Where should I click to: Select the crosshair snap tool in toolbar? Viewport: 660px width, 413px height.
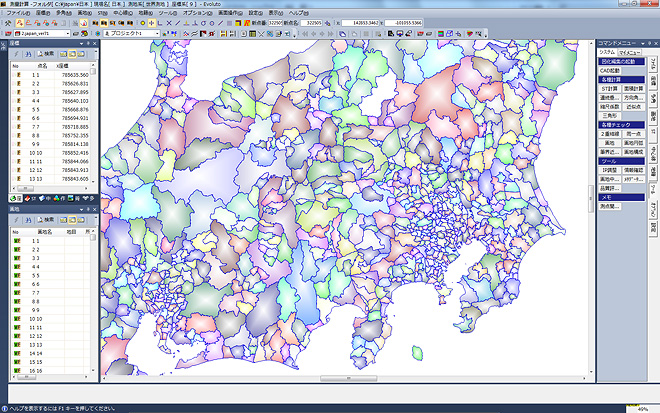(152, 23)
